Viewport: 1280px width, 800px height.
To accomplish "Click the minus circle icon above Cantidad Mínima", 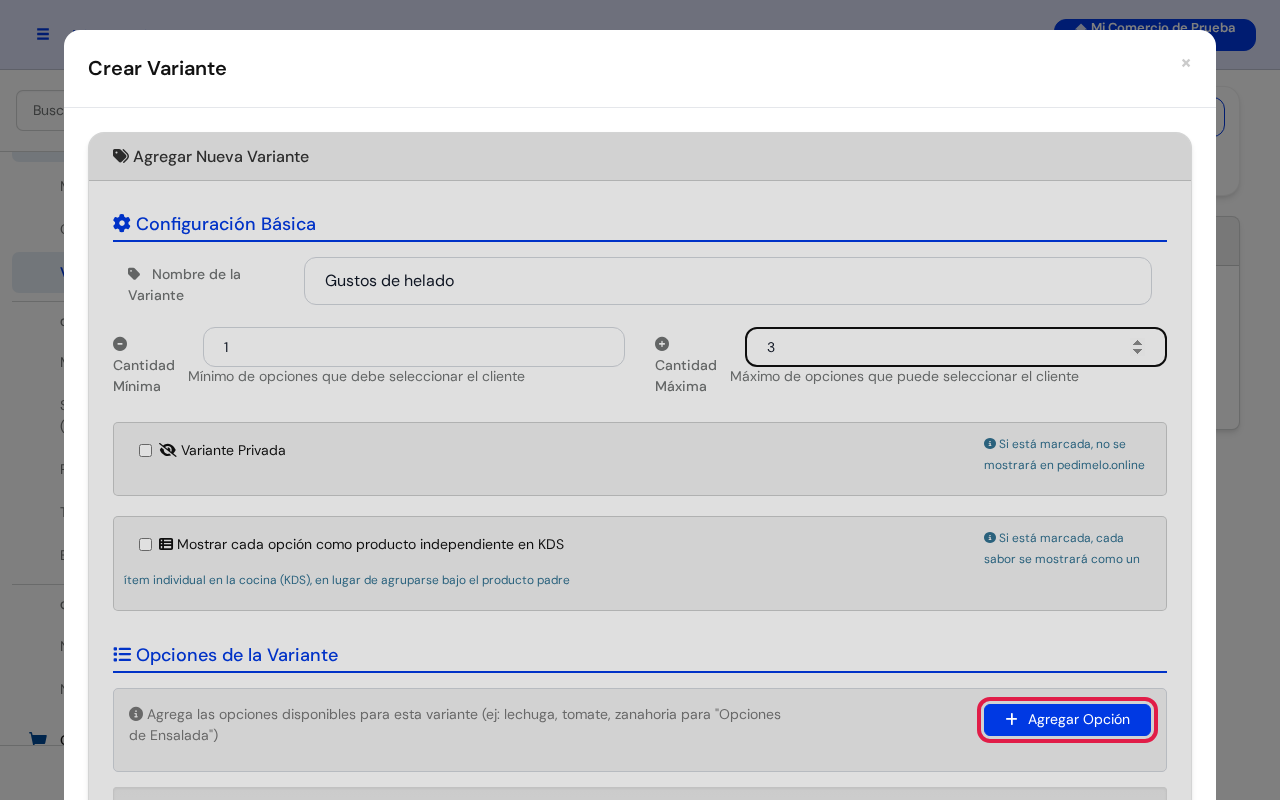I will [x=120, y=344].
